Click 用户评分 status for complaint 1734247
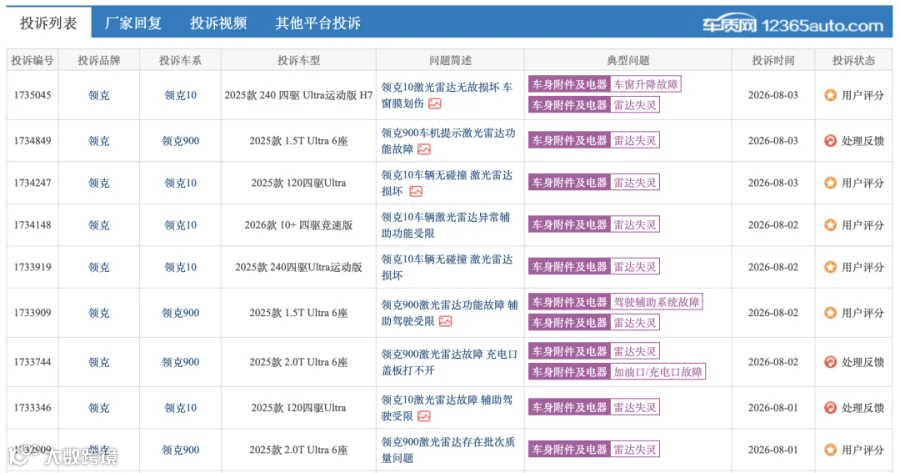Viewport: 900px width, 473px height. (x=863, y=183)
